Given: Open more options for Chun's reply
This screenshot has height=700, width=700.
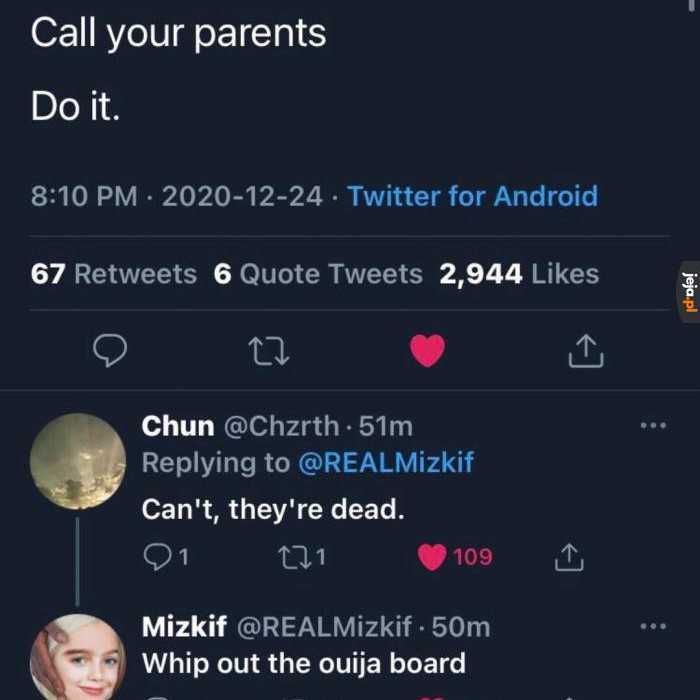Looking at the screenshot, I should tap(652, 426).
